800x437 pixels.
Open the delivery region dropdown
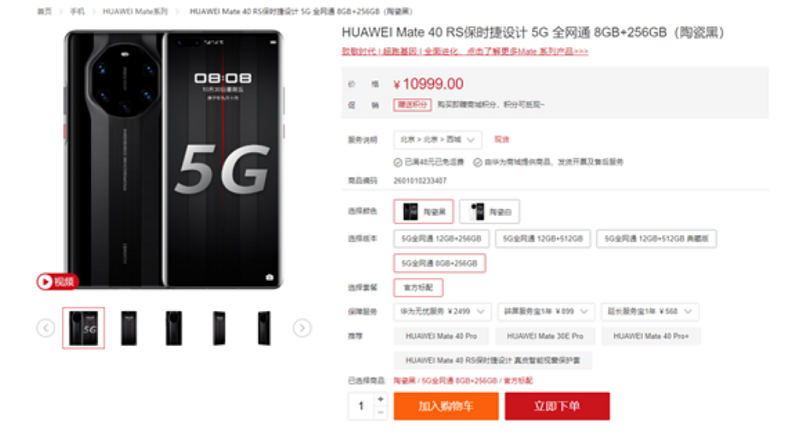[437, 140]
